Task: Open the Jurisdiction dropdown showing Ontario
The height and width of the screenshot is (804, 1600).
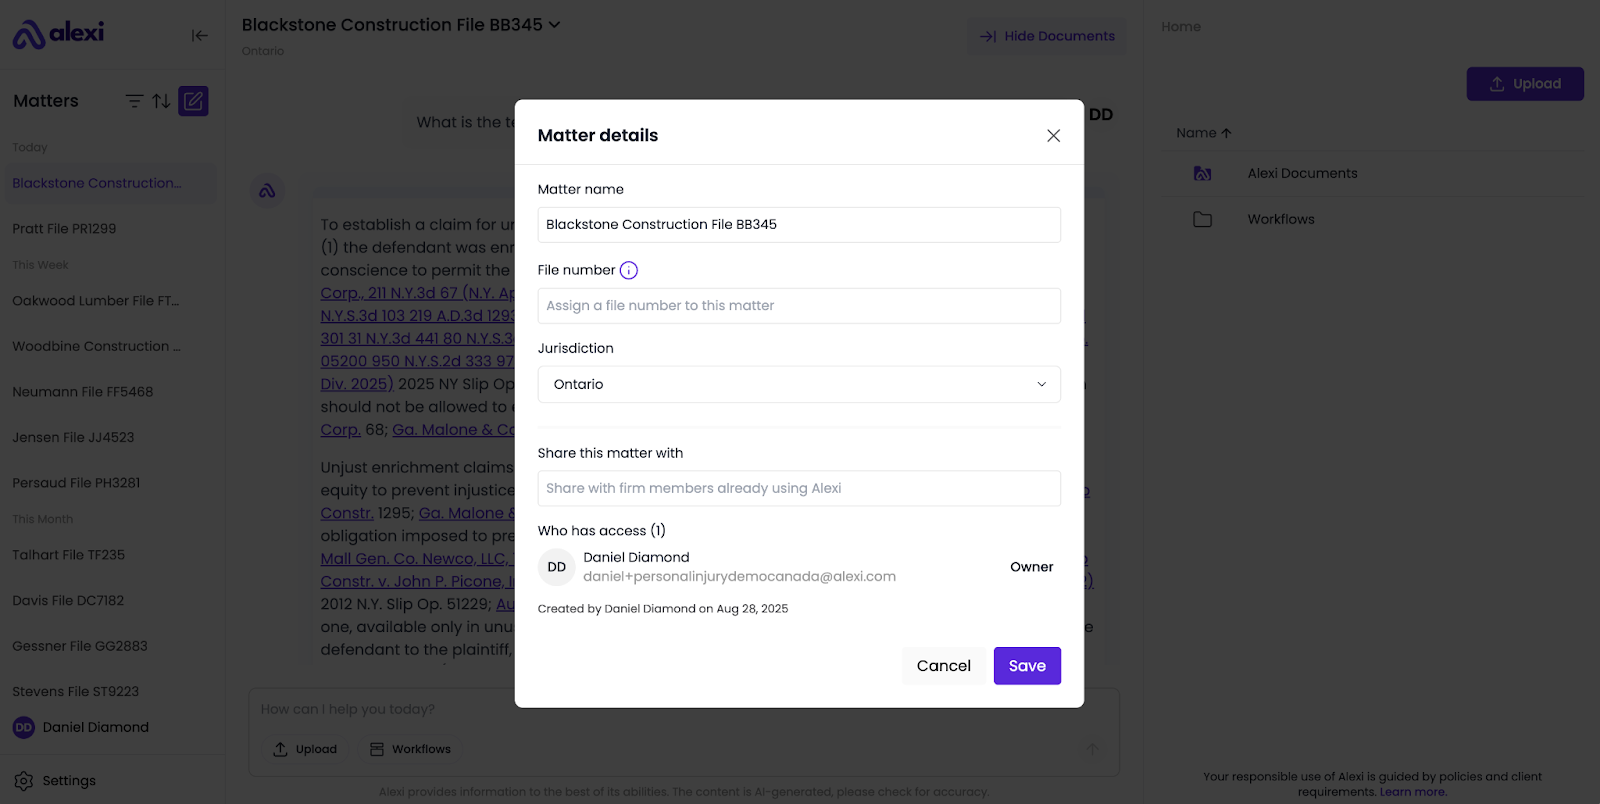Action: 799,384
